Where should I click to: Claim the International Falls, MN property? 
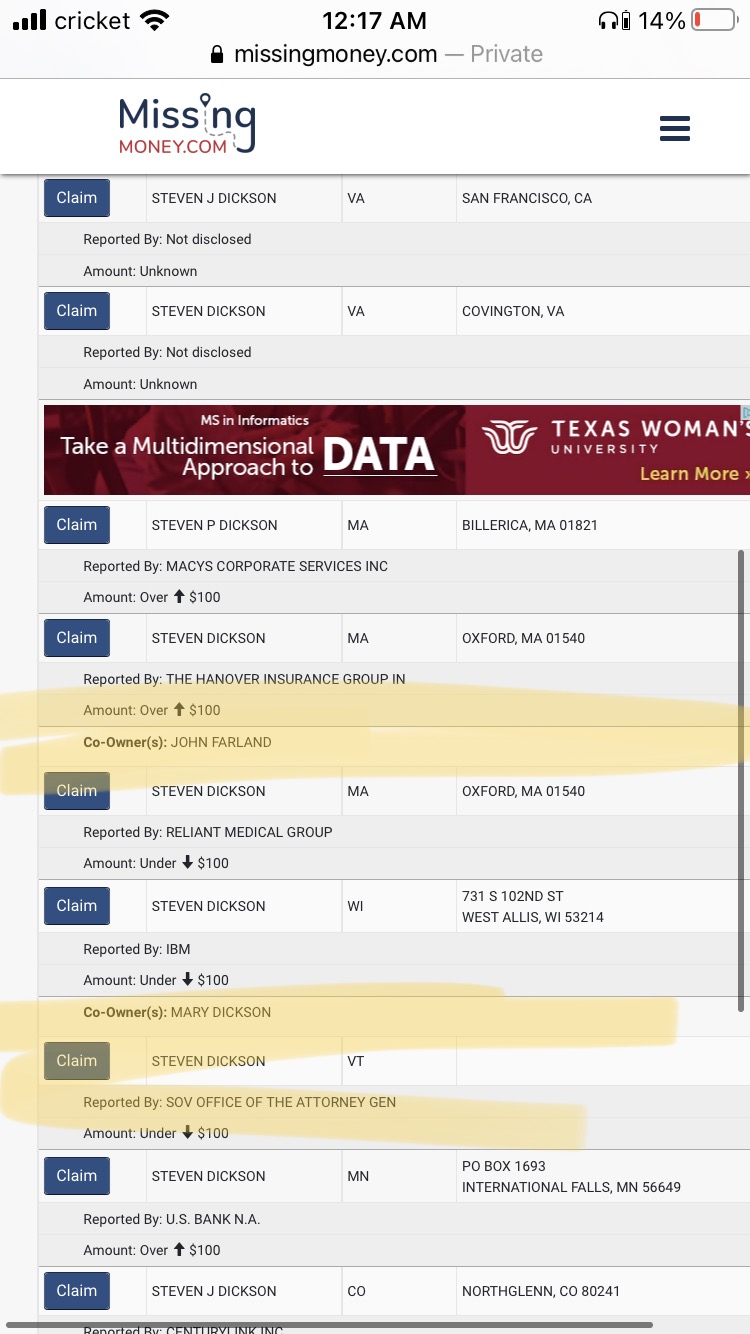click(x=77, y=1176)
